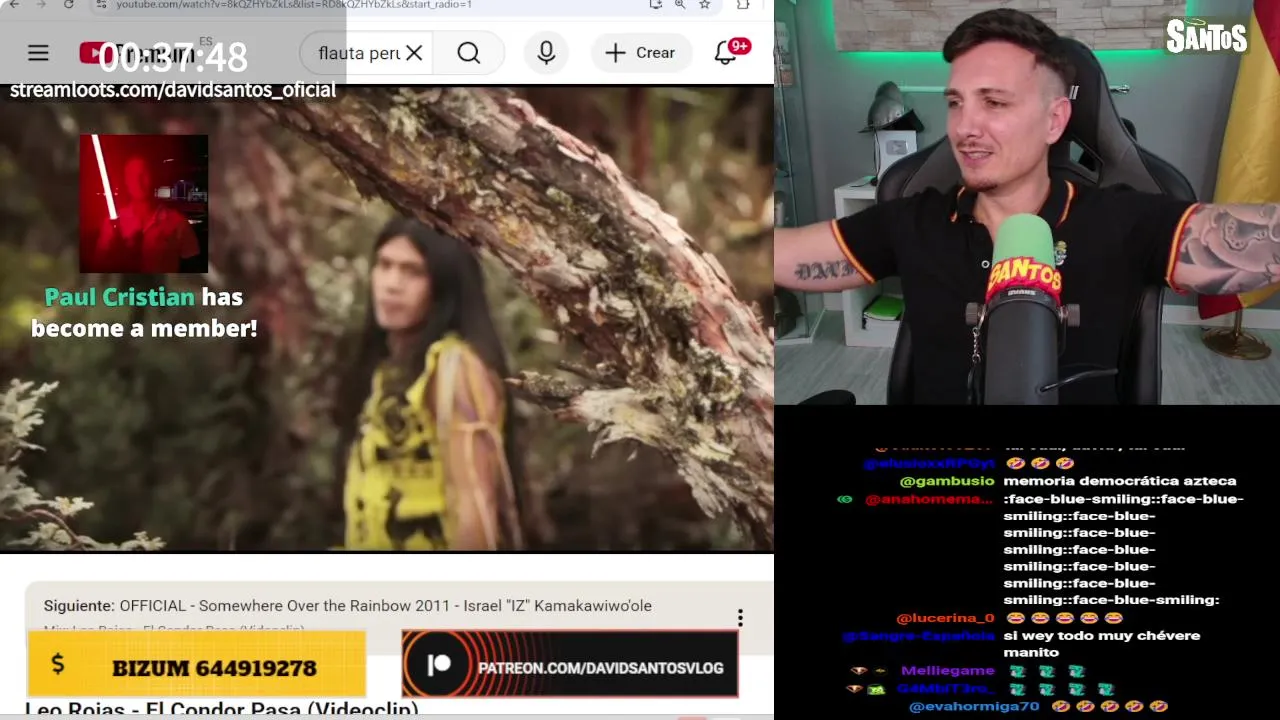This screenshot has width=1280, height=720.
Task: Run search with magnifying glass button
Action: point(469,53)
